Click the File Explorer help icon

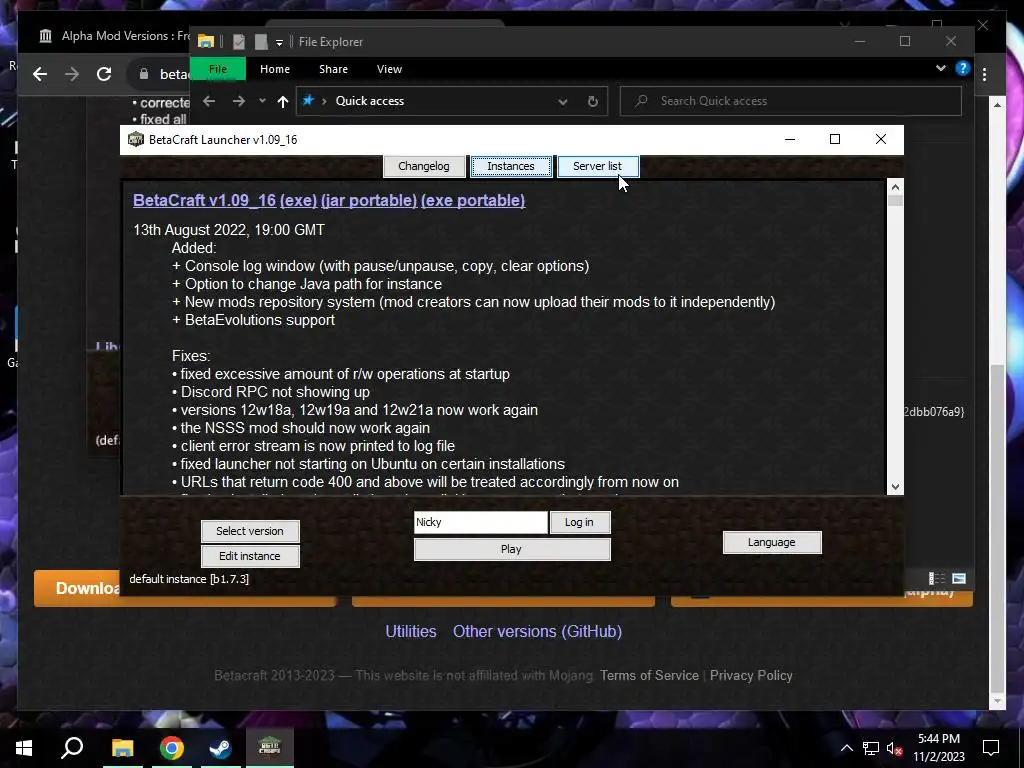[x=963, y=68]
